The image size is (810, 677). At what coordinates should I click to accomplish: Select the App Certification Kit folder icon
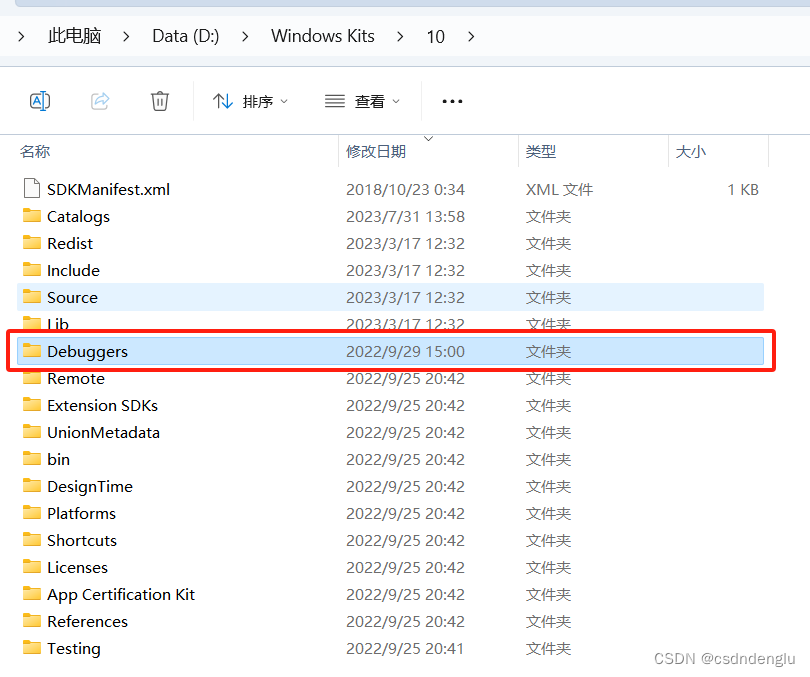[x=32, y=593]
